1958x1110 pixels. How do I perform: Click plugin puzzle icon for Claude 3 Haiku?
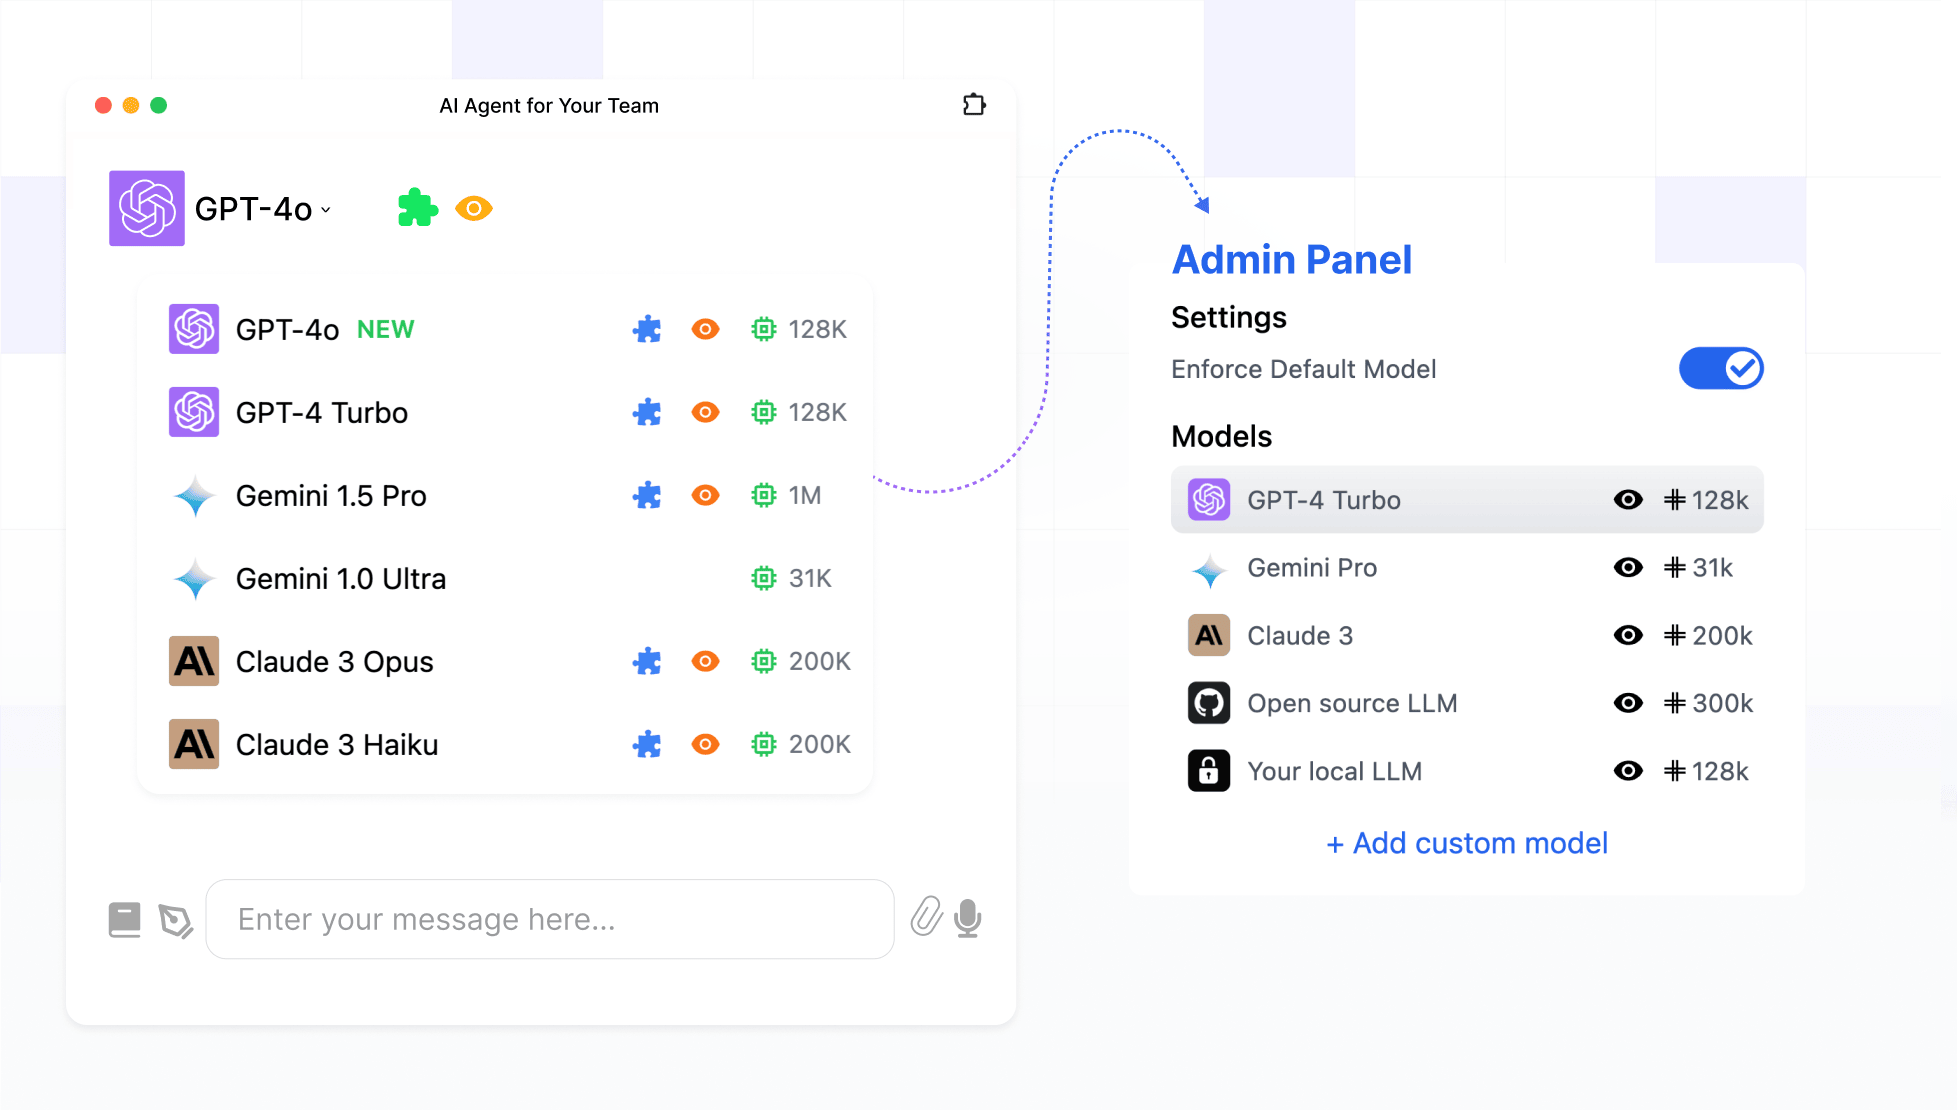click(647, 744)
